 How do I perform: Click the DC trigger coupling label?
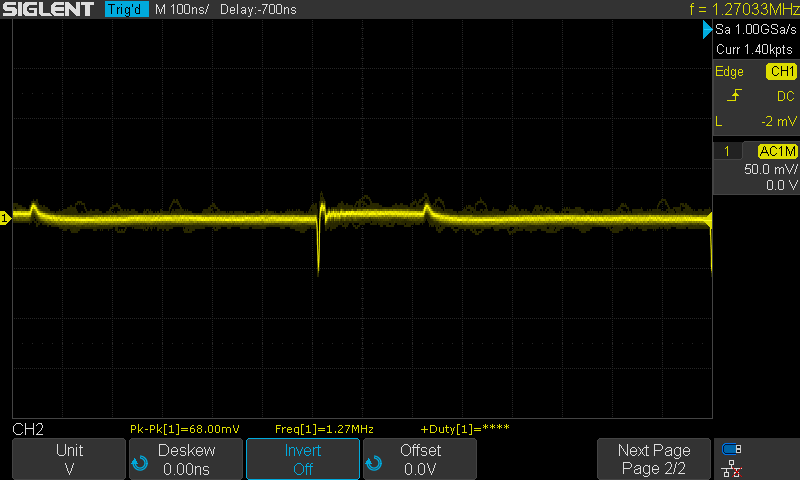786,96
